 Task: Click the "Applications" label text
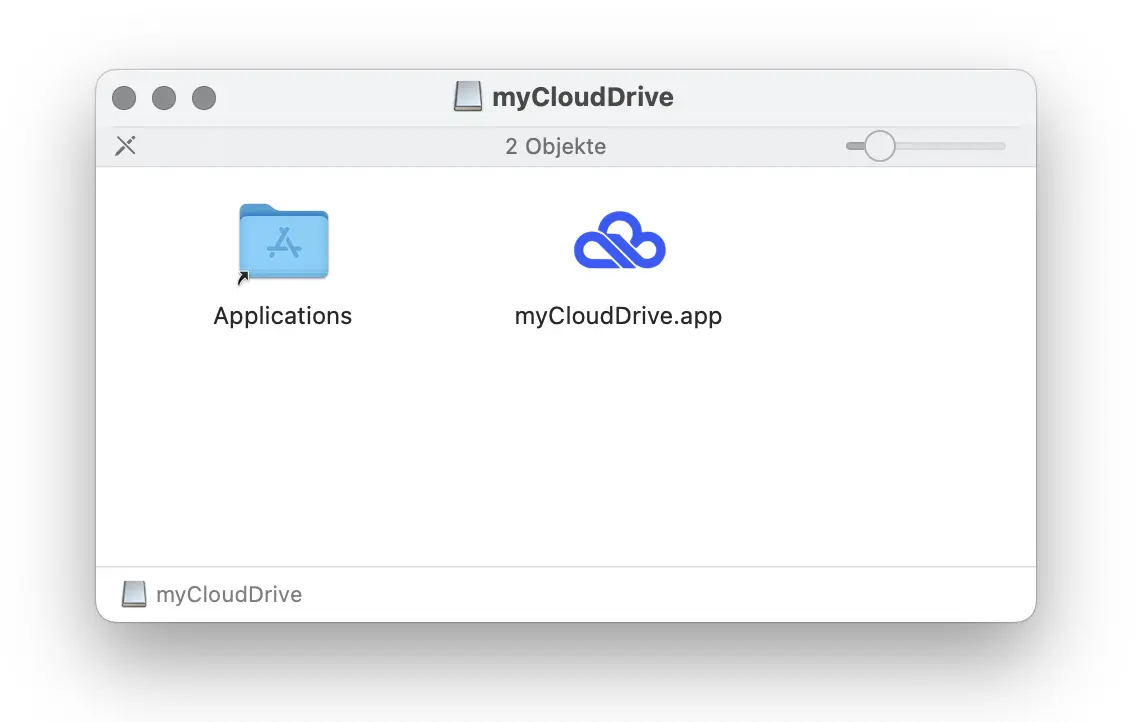tap(282, 316)
